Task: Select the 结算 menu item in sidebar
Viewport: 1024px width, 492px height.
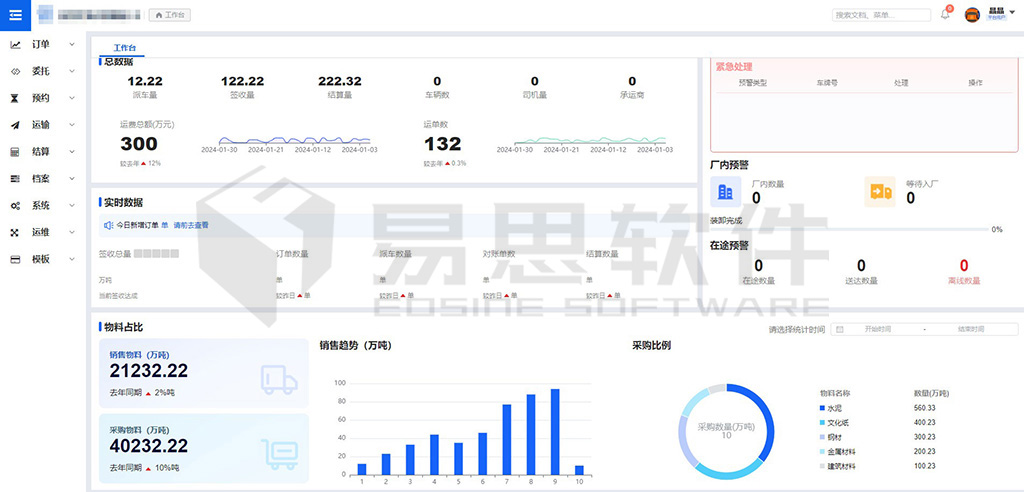Action: 40,152
